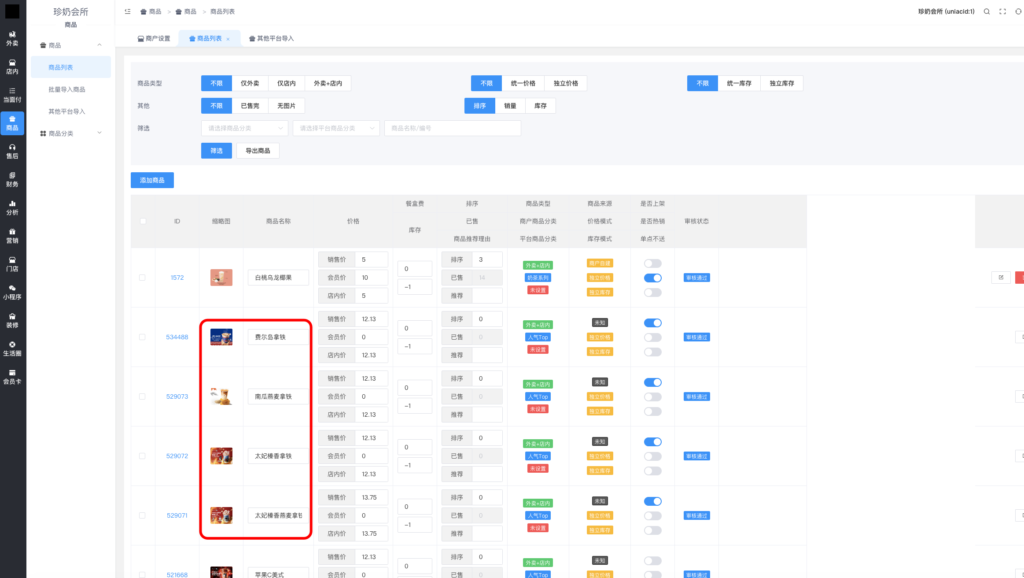Click the 营销 marketing sidebar icon
Image resolution: width=1024 pixels, height=578 pixels.
coord(12,235)
